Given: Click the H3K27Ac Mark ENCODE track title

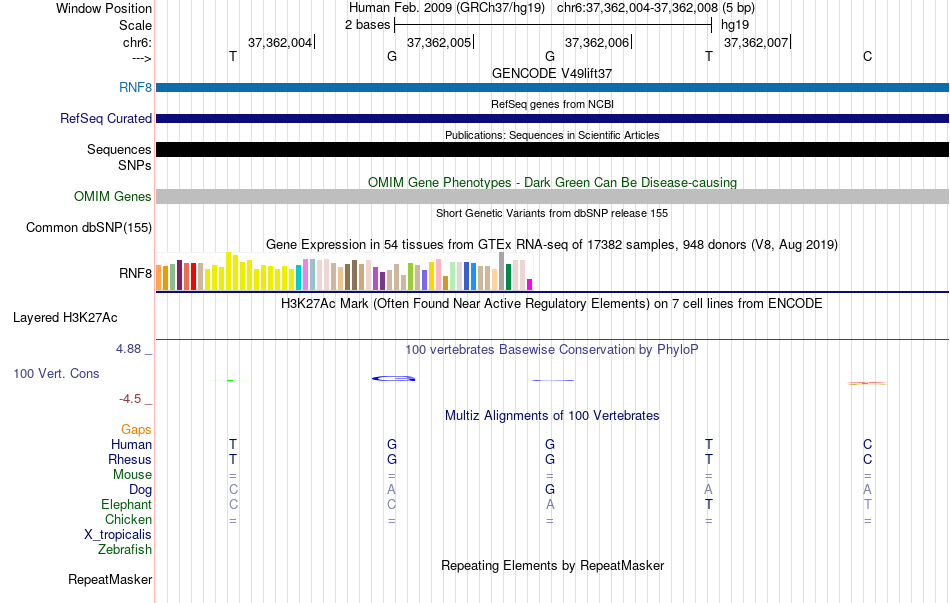Looking at the screenshot, I should point(552,303).
